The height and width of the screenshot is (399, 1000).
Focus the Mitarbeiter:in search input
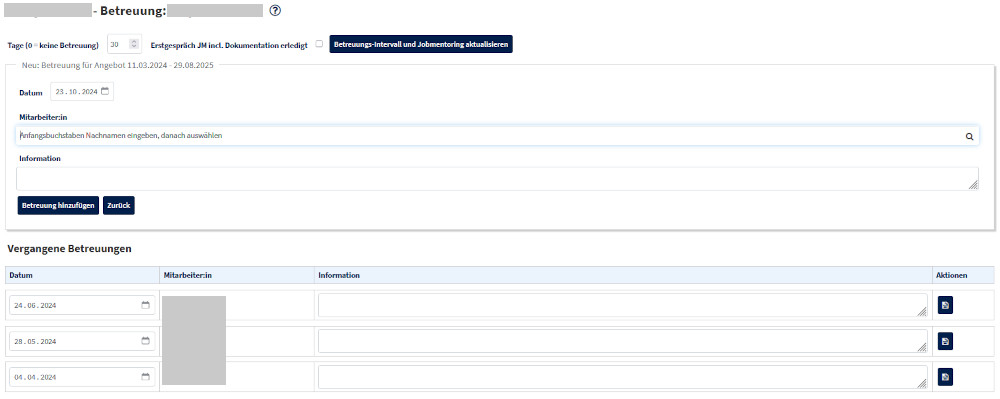pos(497,136)
